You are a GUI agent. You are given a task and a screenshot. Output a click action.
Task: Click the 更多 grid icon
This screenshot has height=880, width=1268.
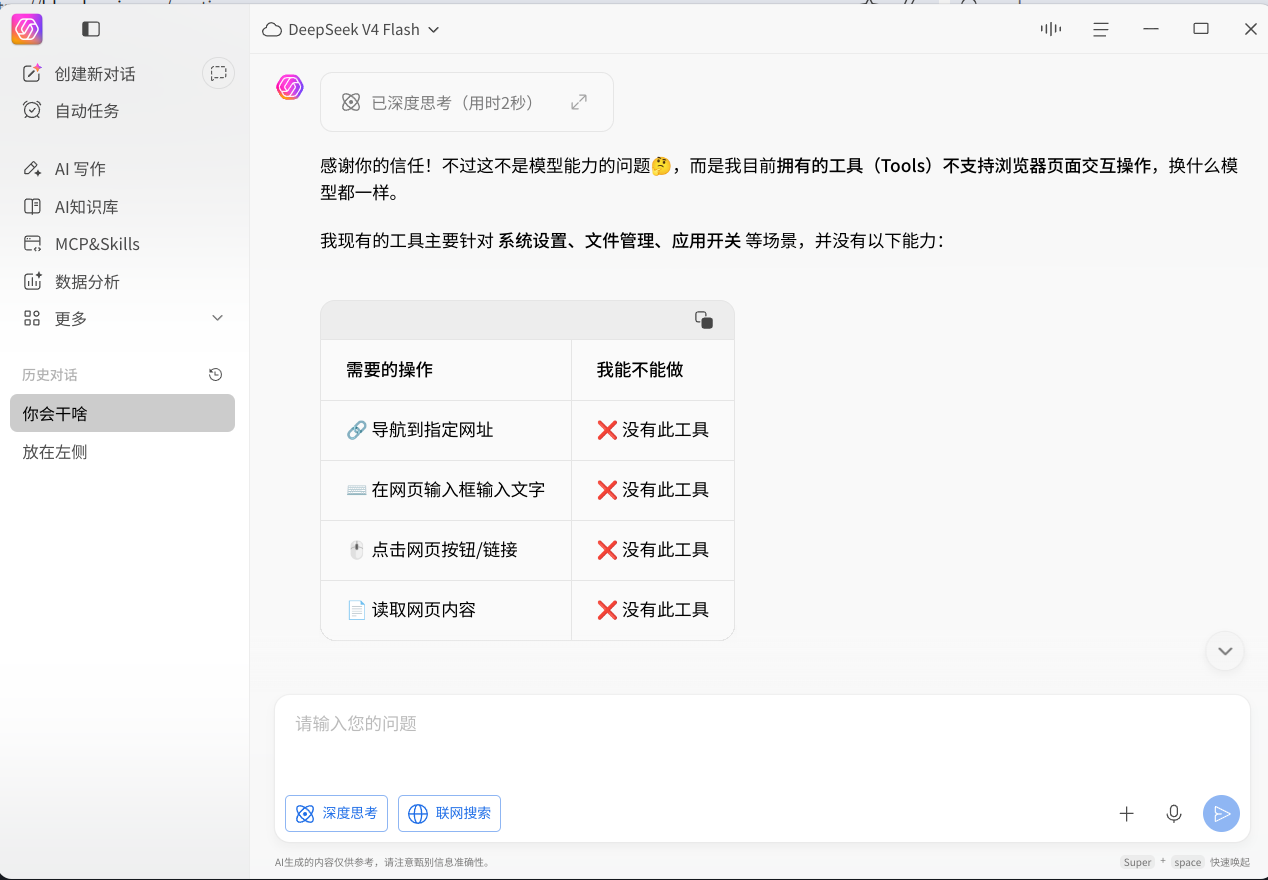click(32, 318)
